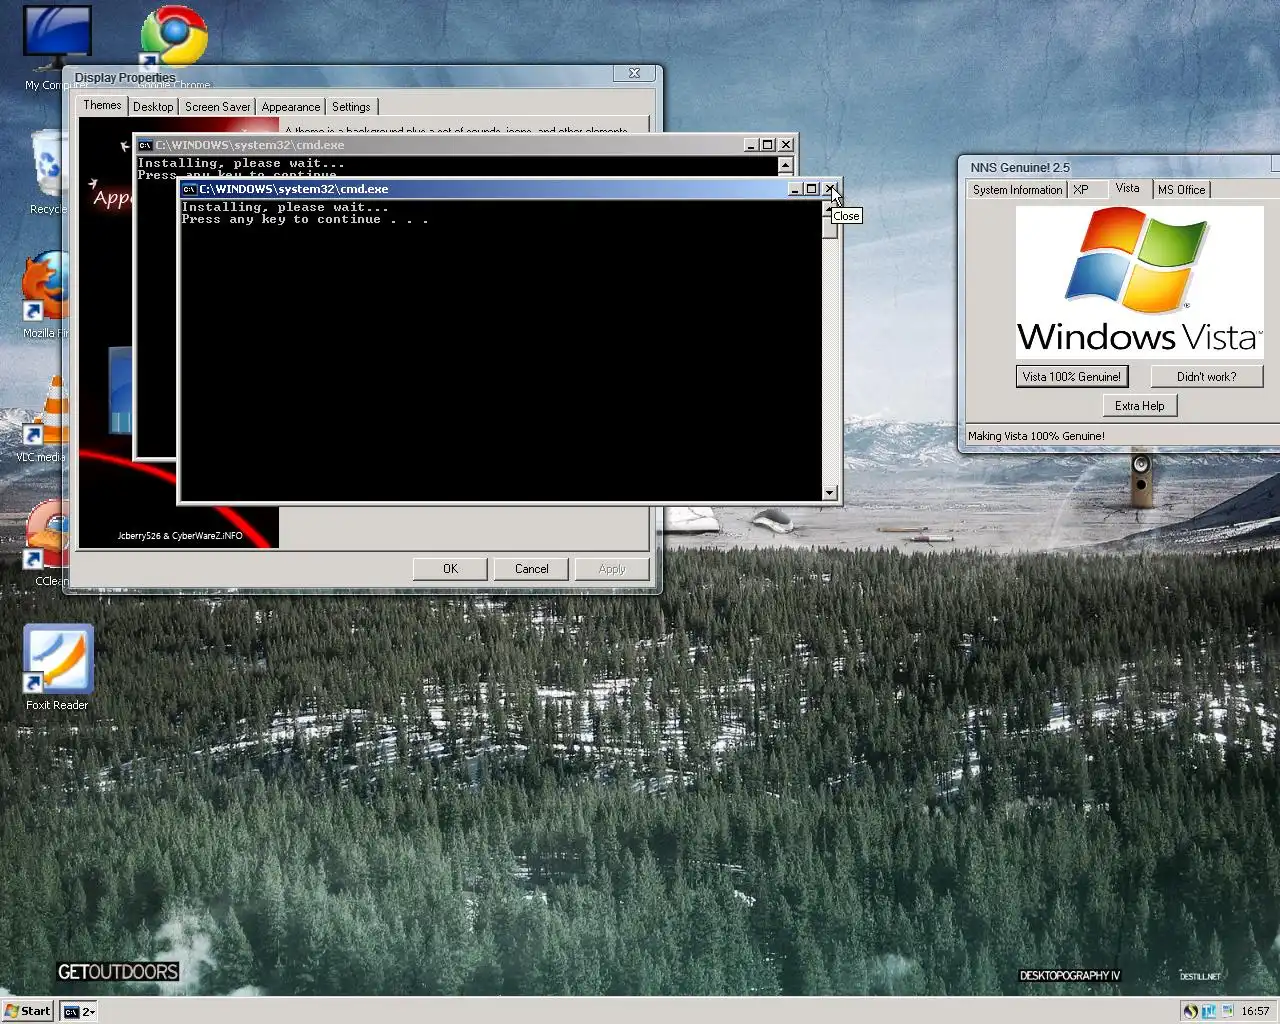Click the Didn't work? button
The image size is (1280, 1024).
pyautogui.click(x=1207, y=377)
